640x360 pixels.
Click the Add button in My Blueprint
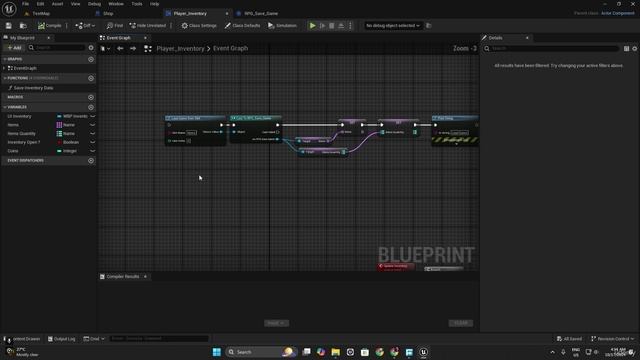(14, 48)
